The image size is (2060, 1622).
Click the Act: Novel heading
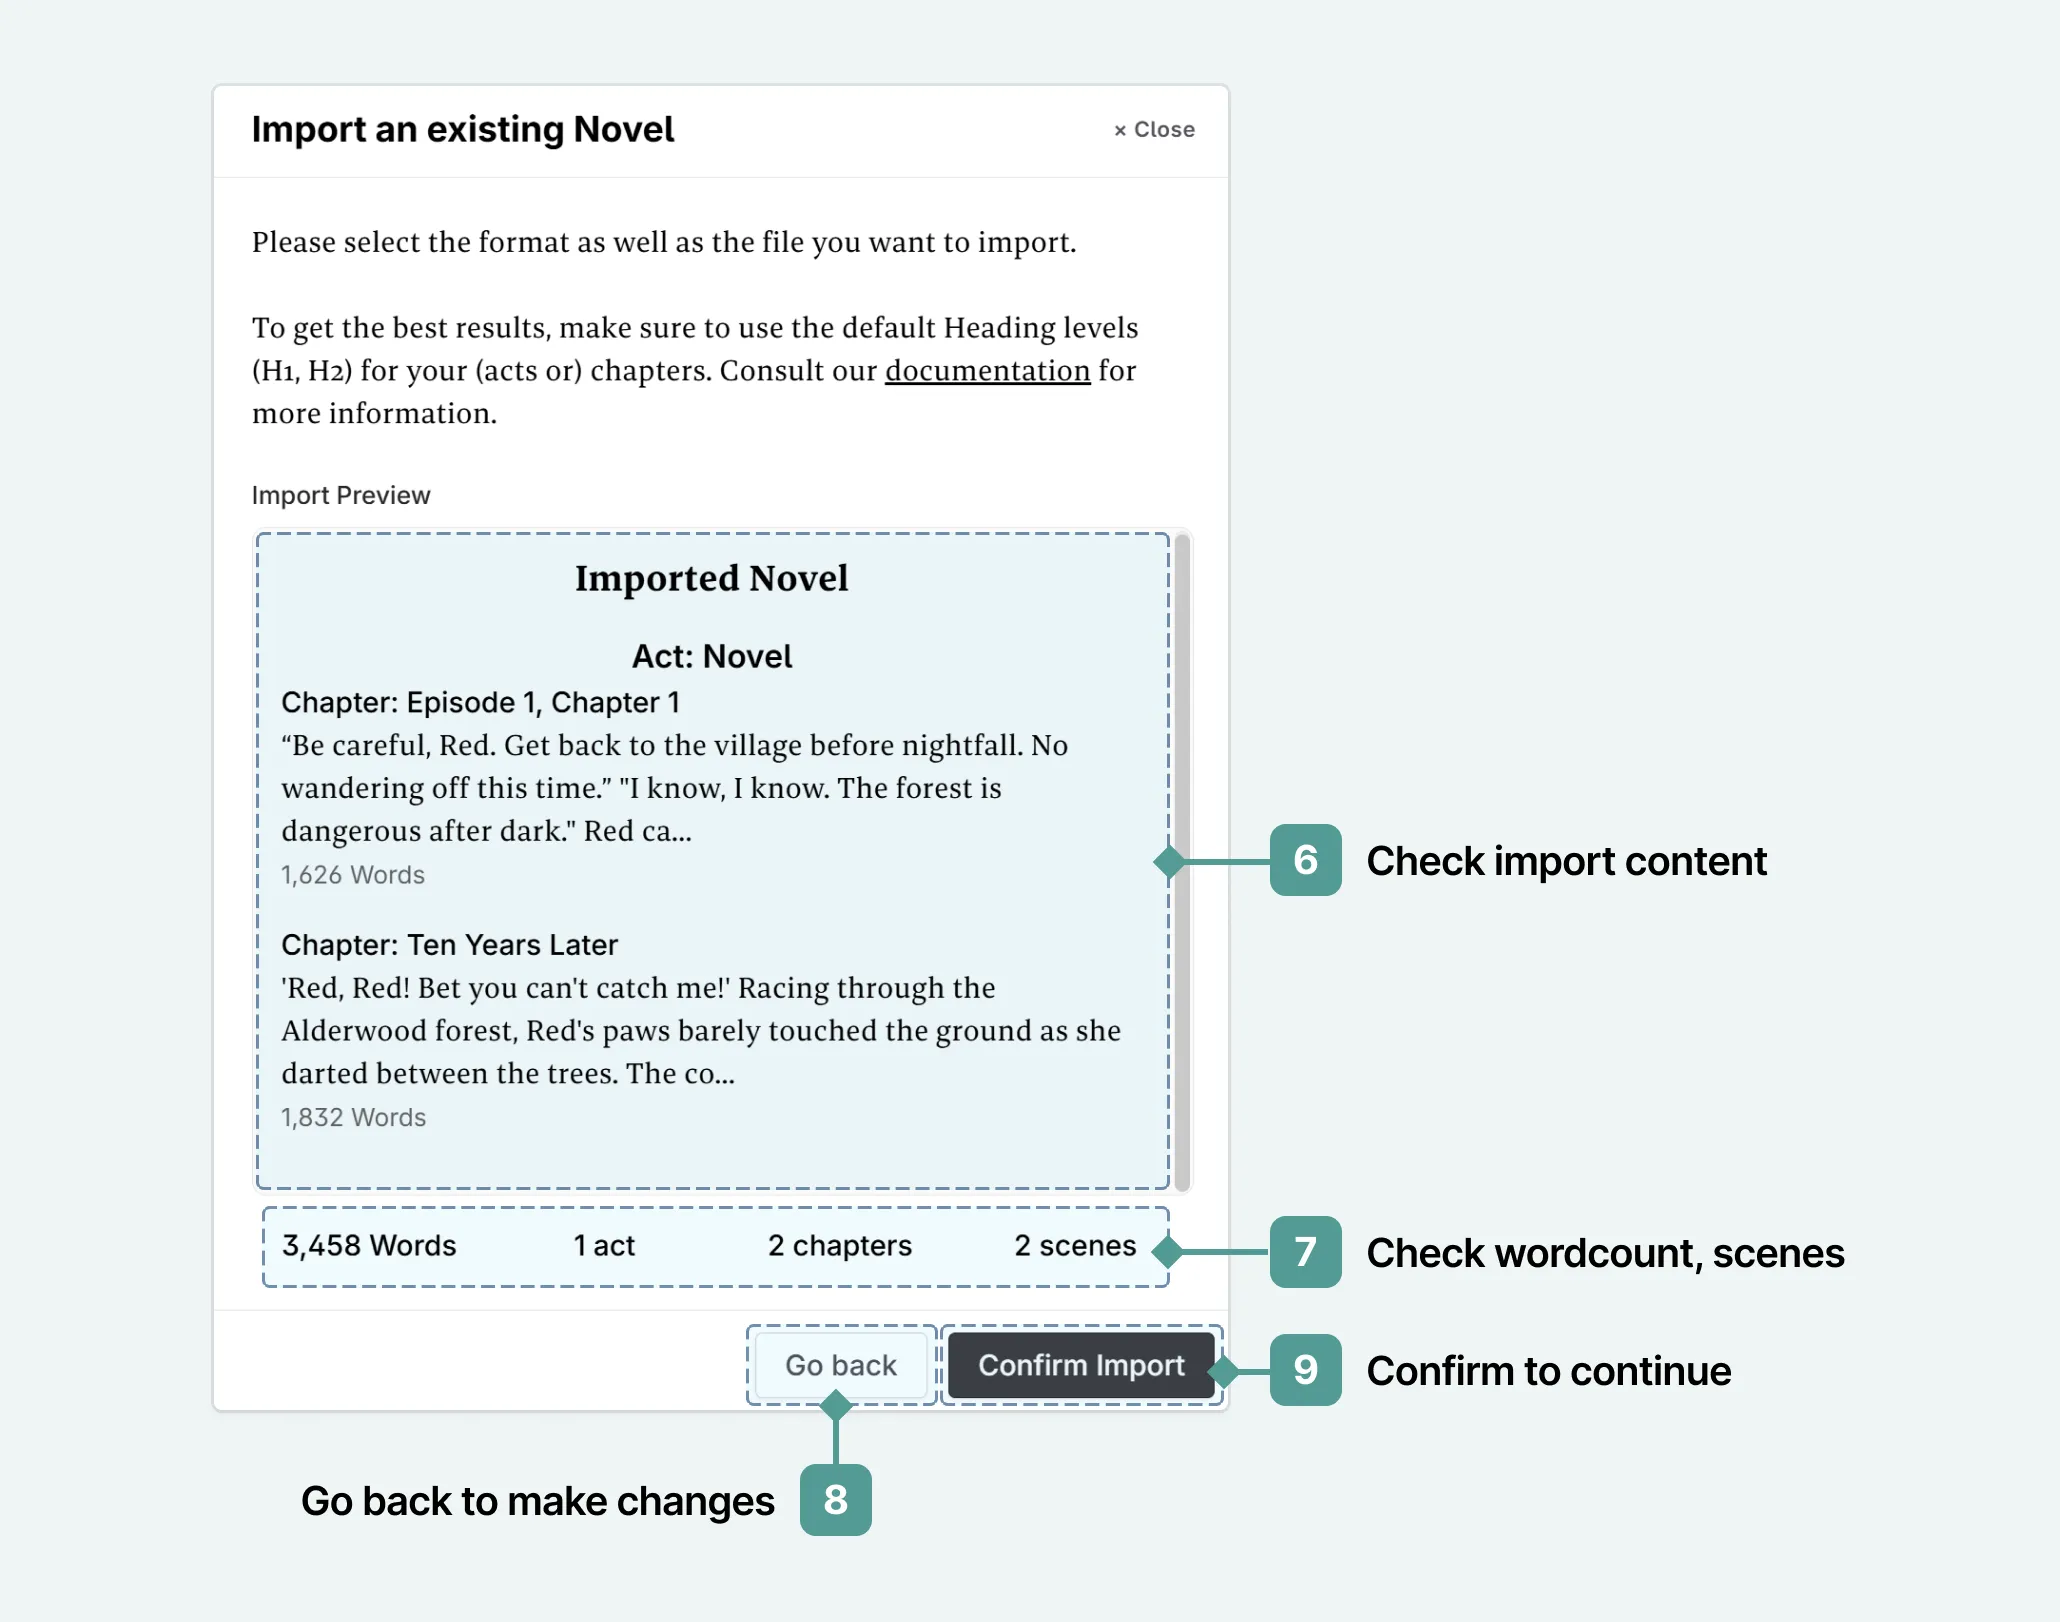tap(711, 656)
